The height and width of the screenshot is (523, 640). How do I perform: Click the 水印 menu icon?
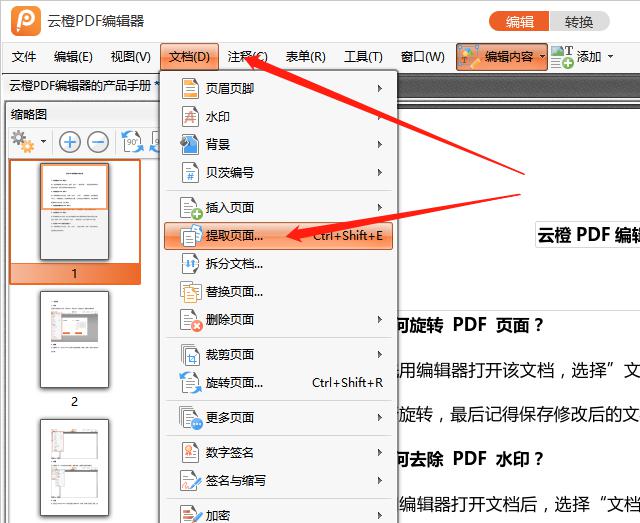click(x=190, y=117)
